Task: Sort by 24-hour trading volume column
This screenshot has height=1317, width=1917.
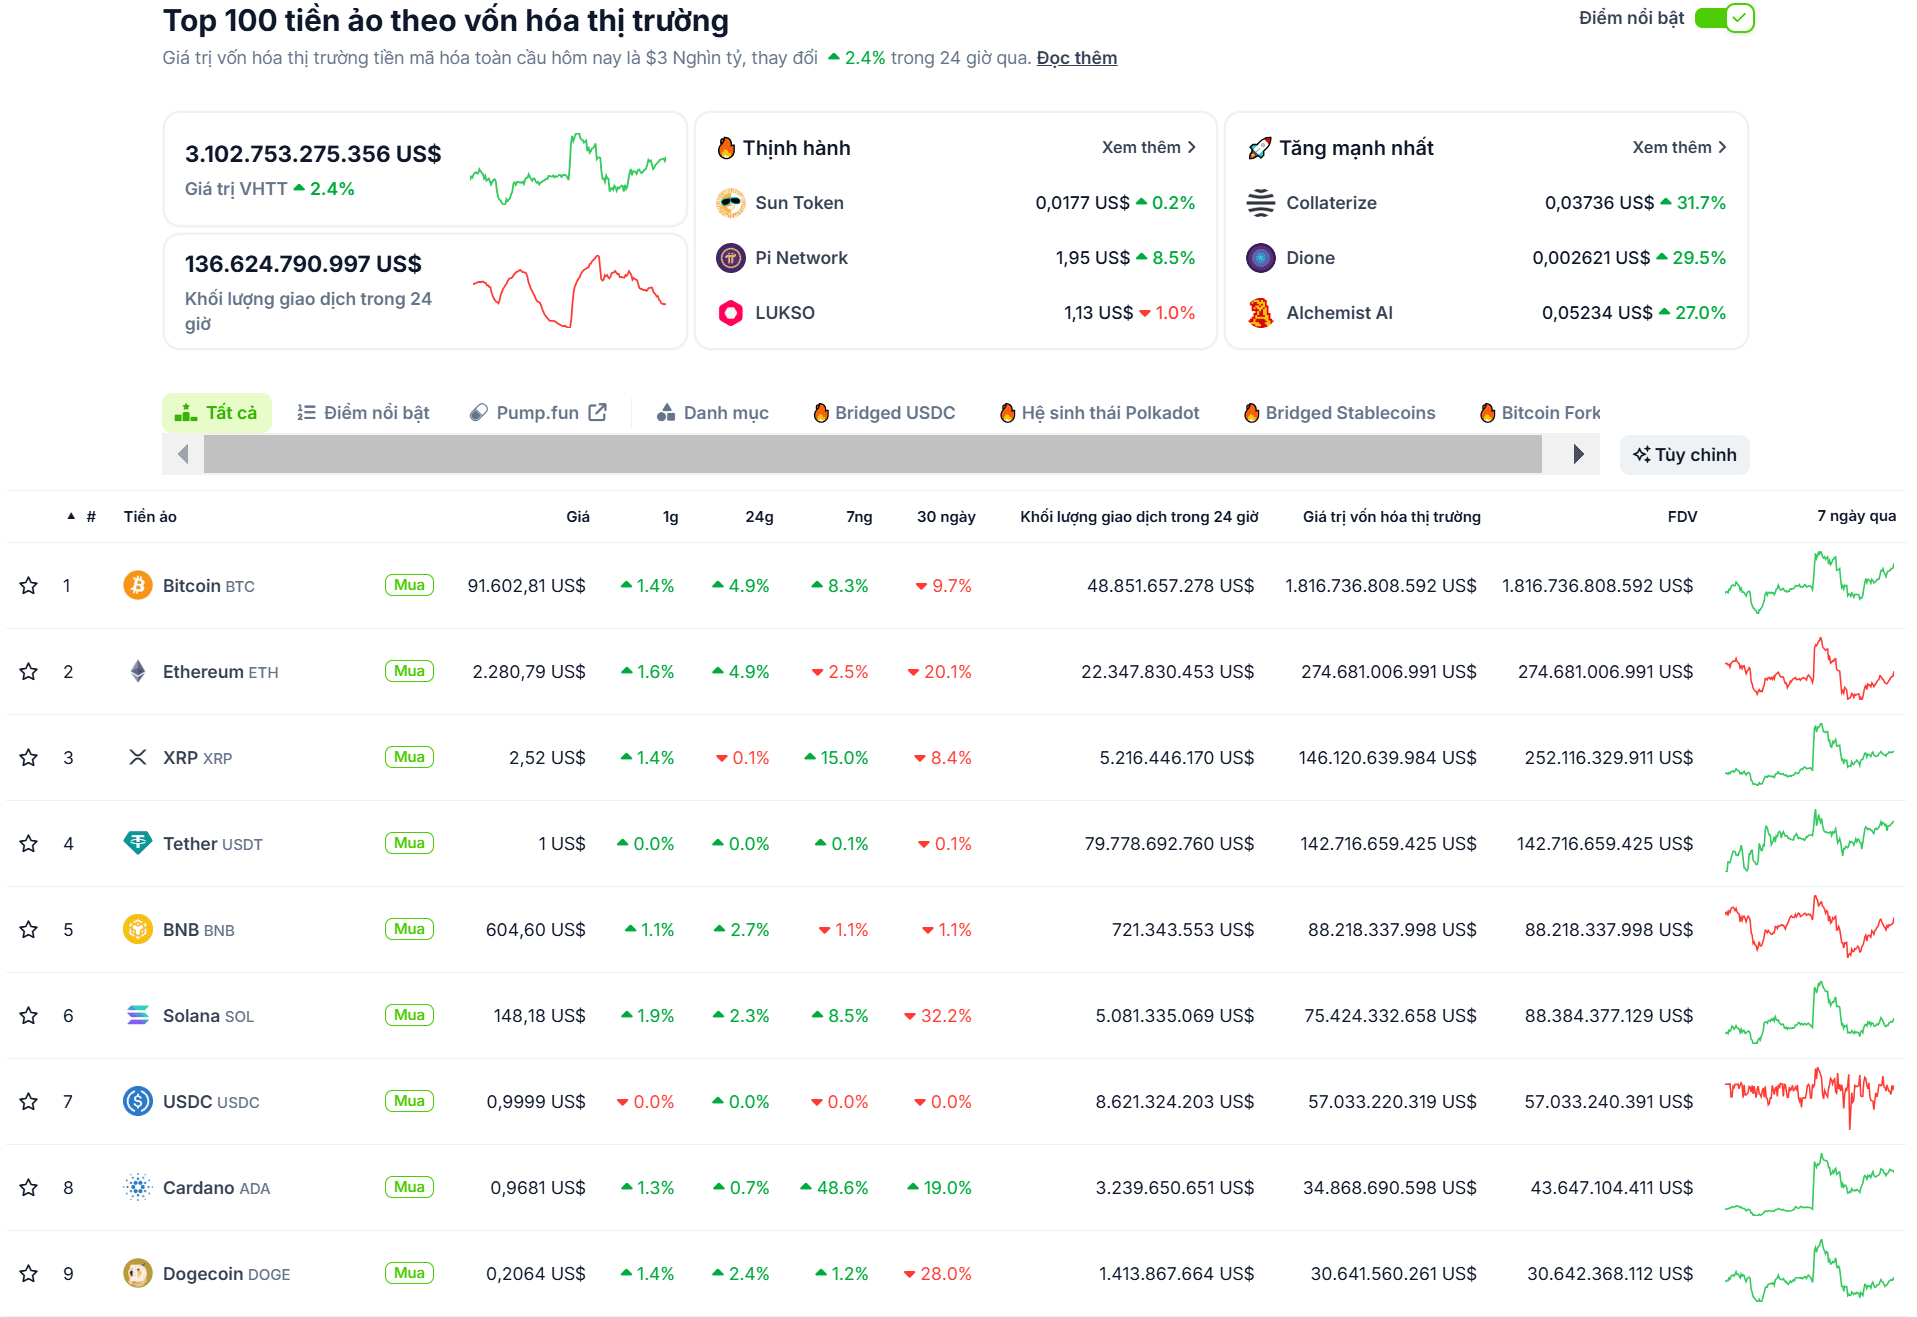Action: coord(1139,516)
